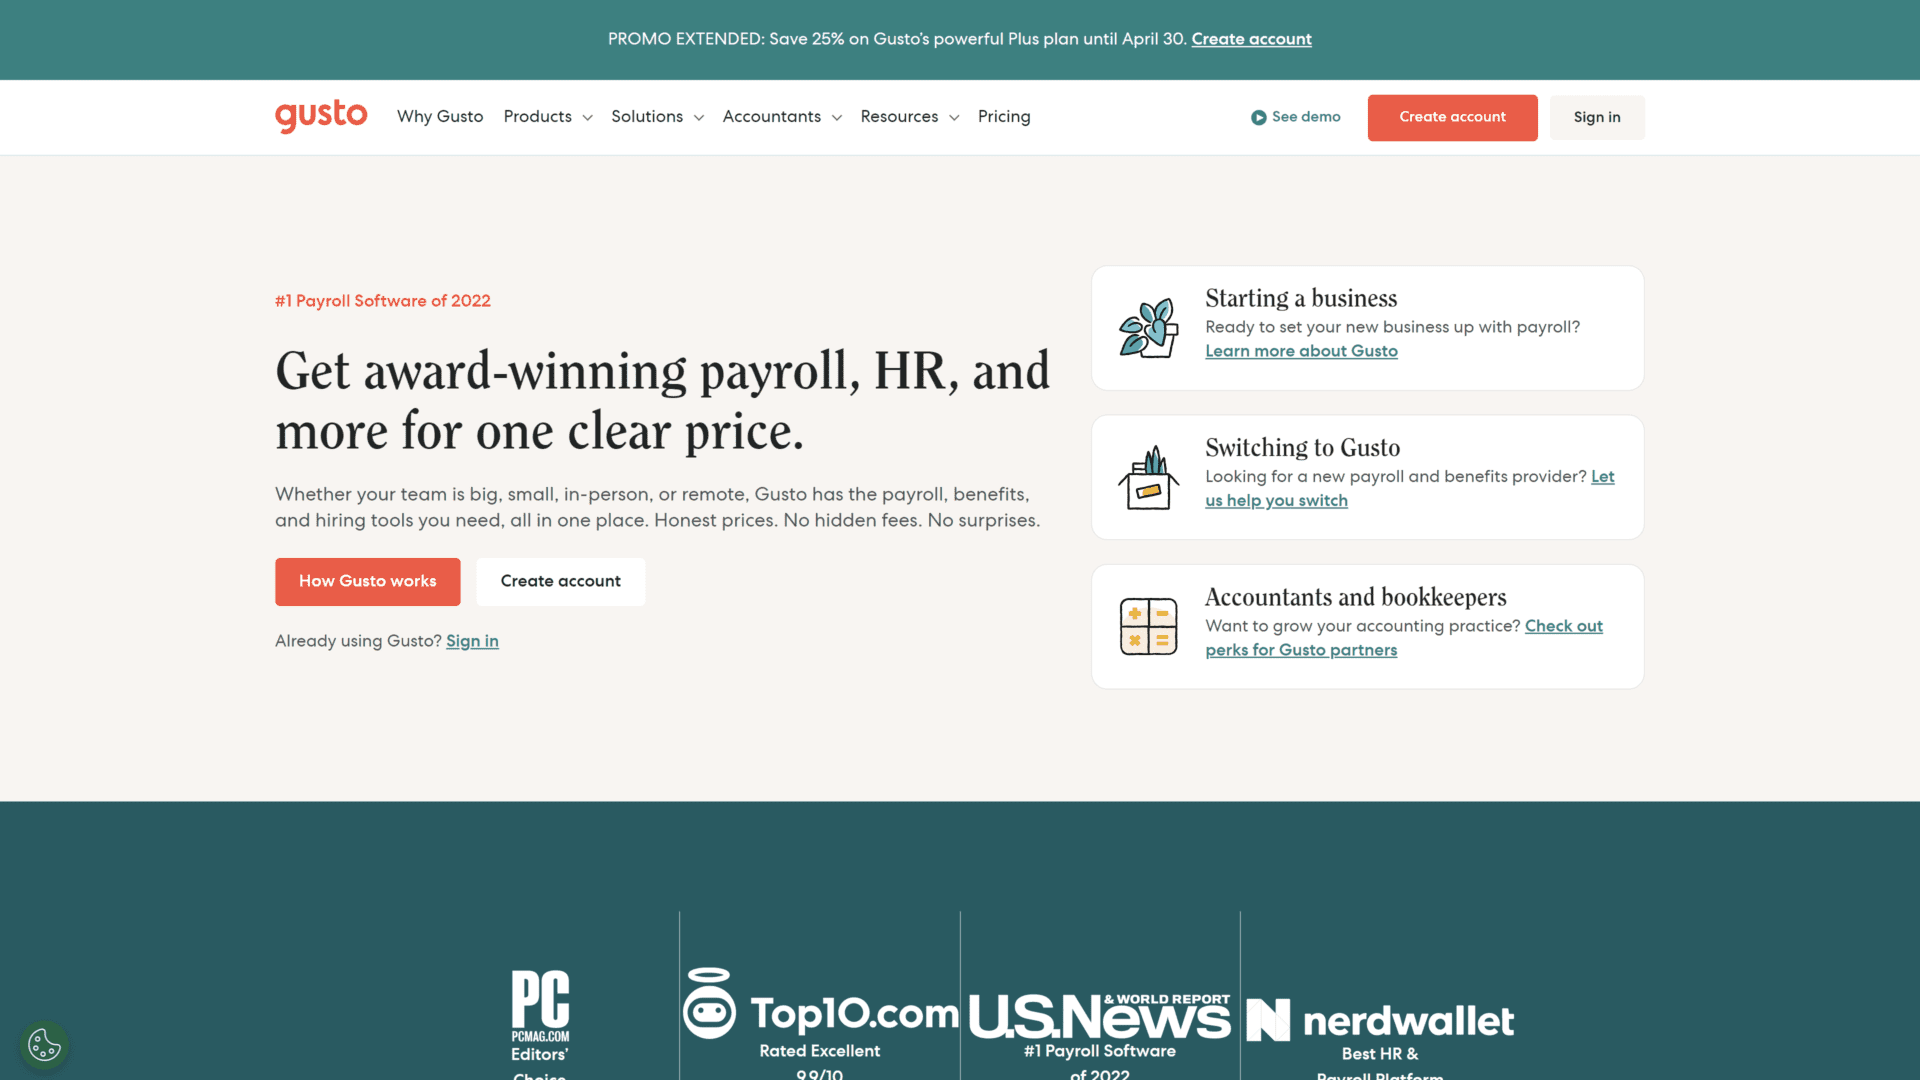The width and height of the screenshot is (1920, 1080).
Task: Click the Sign in link
Action: click(1597, 117)
